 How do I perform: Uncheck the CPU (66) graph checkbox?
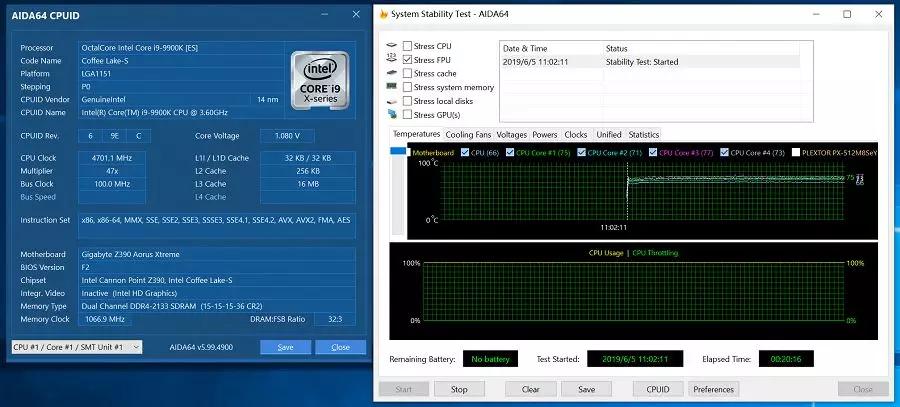pyautogui.click(x=465, y=152)
